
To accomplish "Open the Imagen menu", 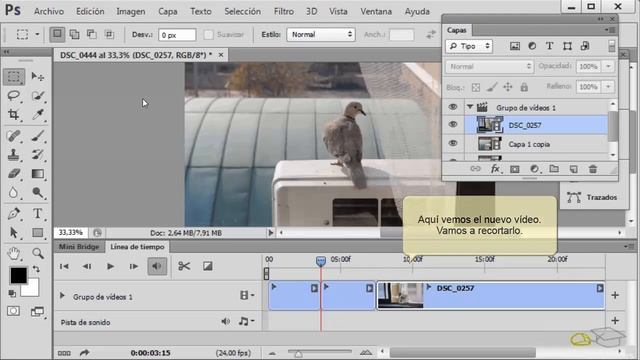I will (x=131, y=11).
